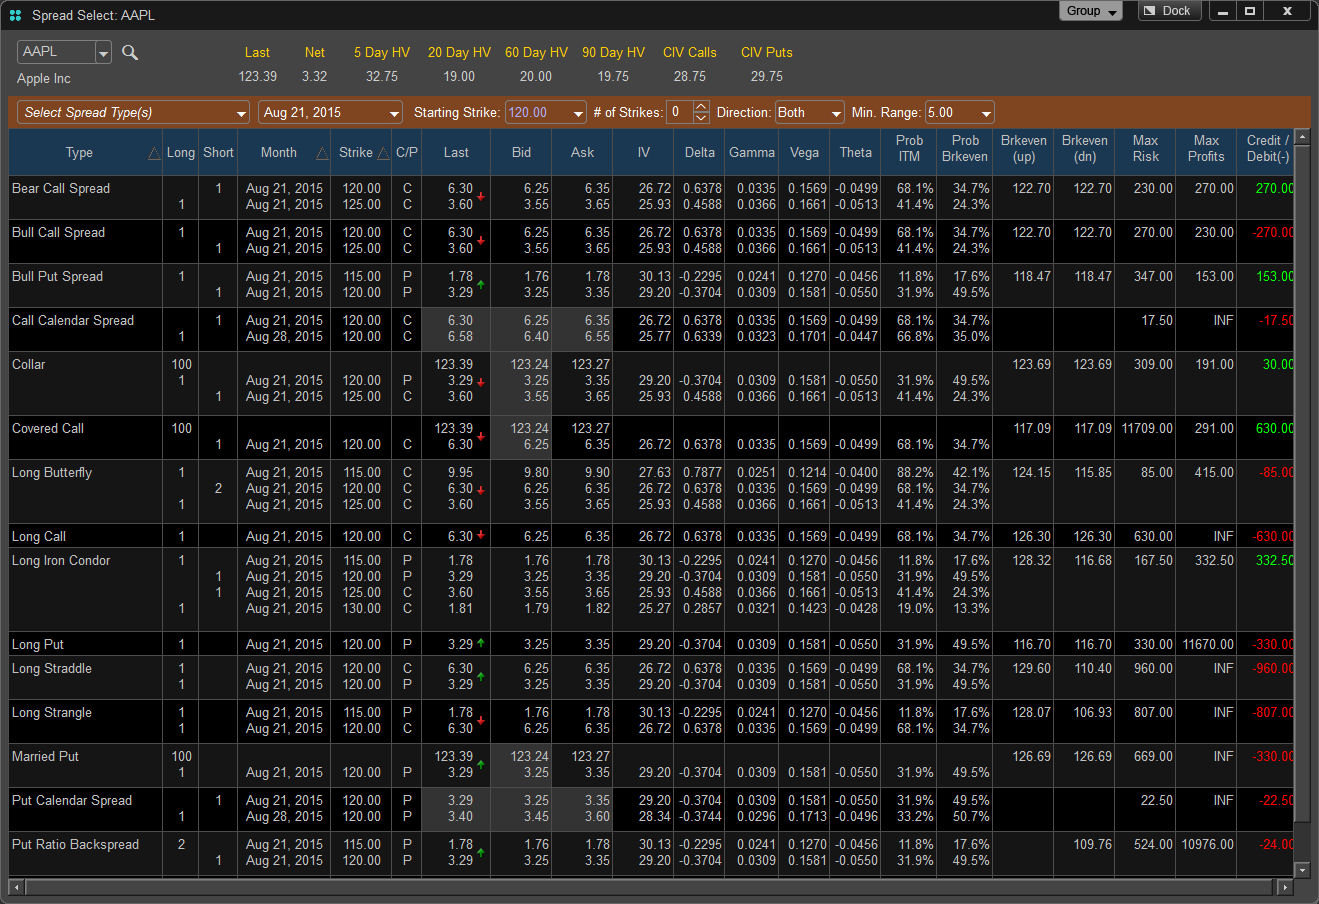Open the Aug 21, 2015 expiration dropdown
The height and width of the screenshot is (904, 1319).
[330, 113]
